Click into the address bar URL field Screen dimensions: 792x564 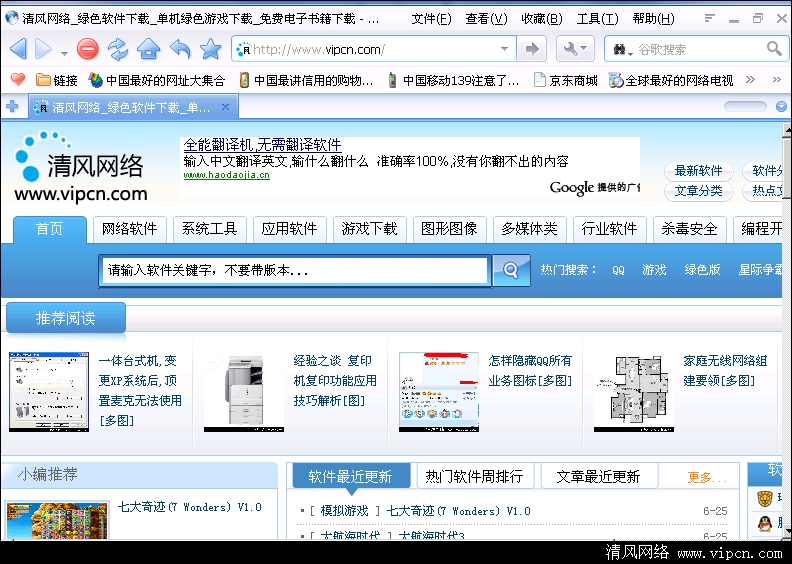(x=373, y=49)
